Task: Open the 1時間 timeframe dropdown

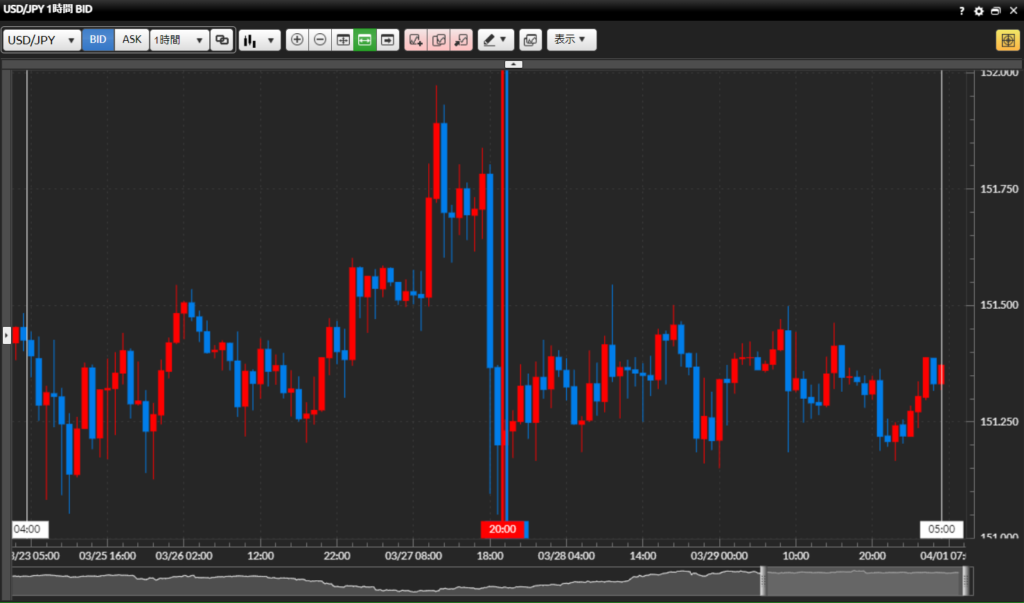Action: tap(179, 40)
